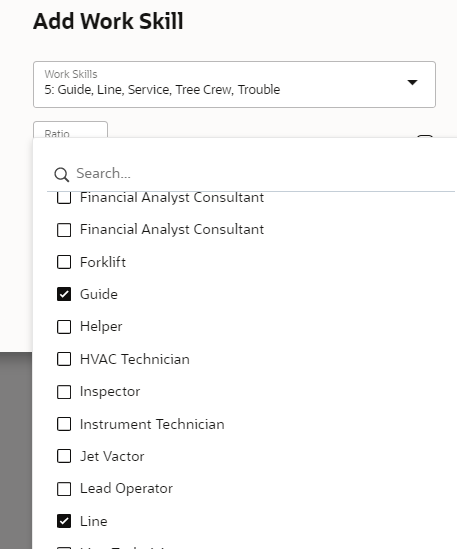Image resolution: width=457 pixels, height=549 pixels.
Task: Check the Instrument Technician box
Action: click(64, 424)
